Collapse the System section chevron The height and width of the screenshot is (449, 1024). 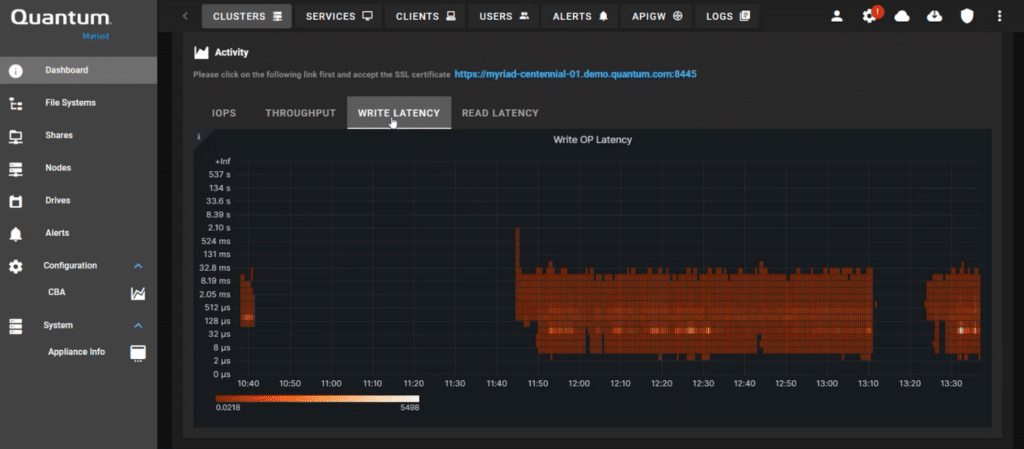point(138,325)
